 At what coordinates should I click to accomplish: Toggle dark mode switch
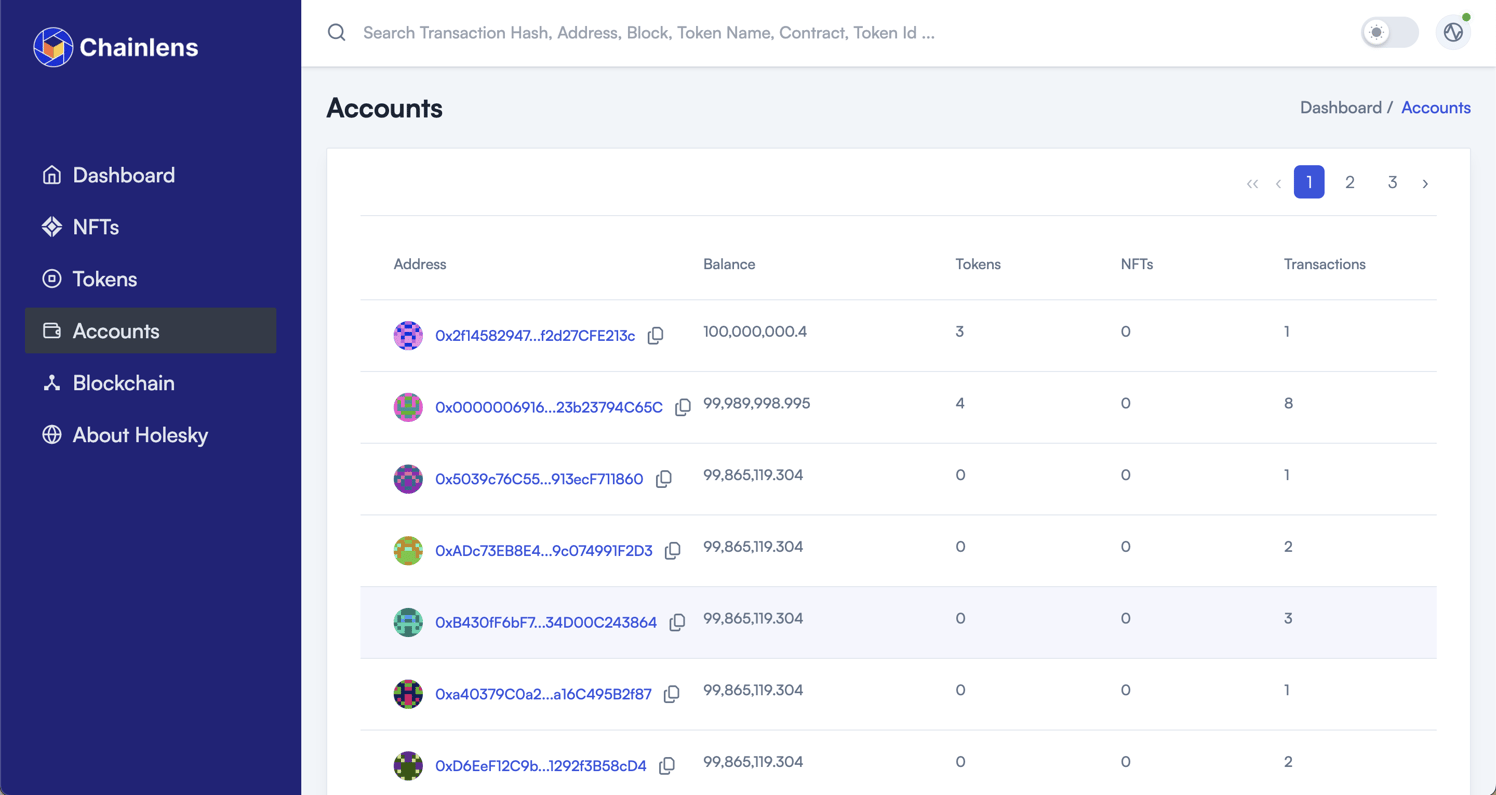pyautogui.click(x=1390, y=32)
